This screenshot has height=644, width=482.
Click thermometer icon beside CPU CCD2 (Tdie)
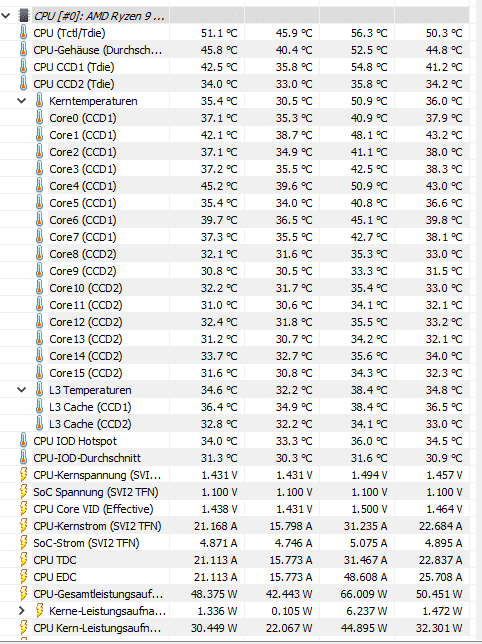[x=23, y=84]
